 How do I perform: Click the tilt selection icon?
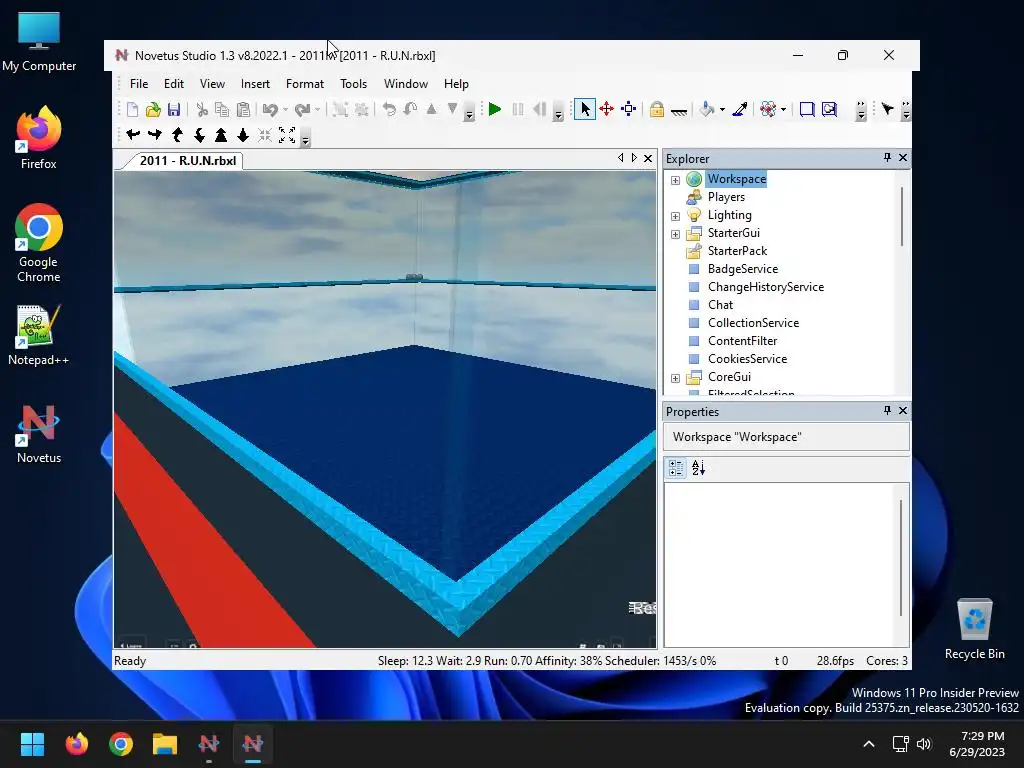coord(410,110)
